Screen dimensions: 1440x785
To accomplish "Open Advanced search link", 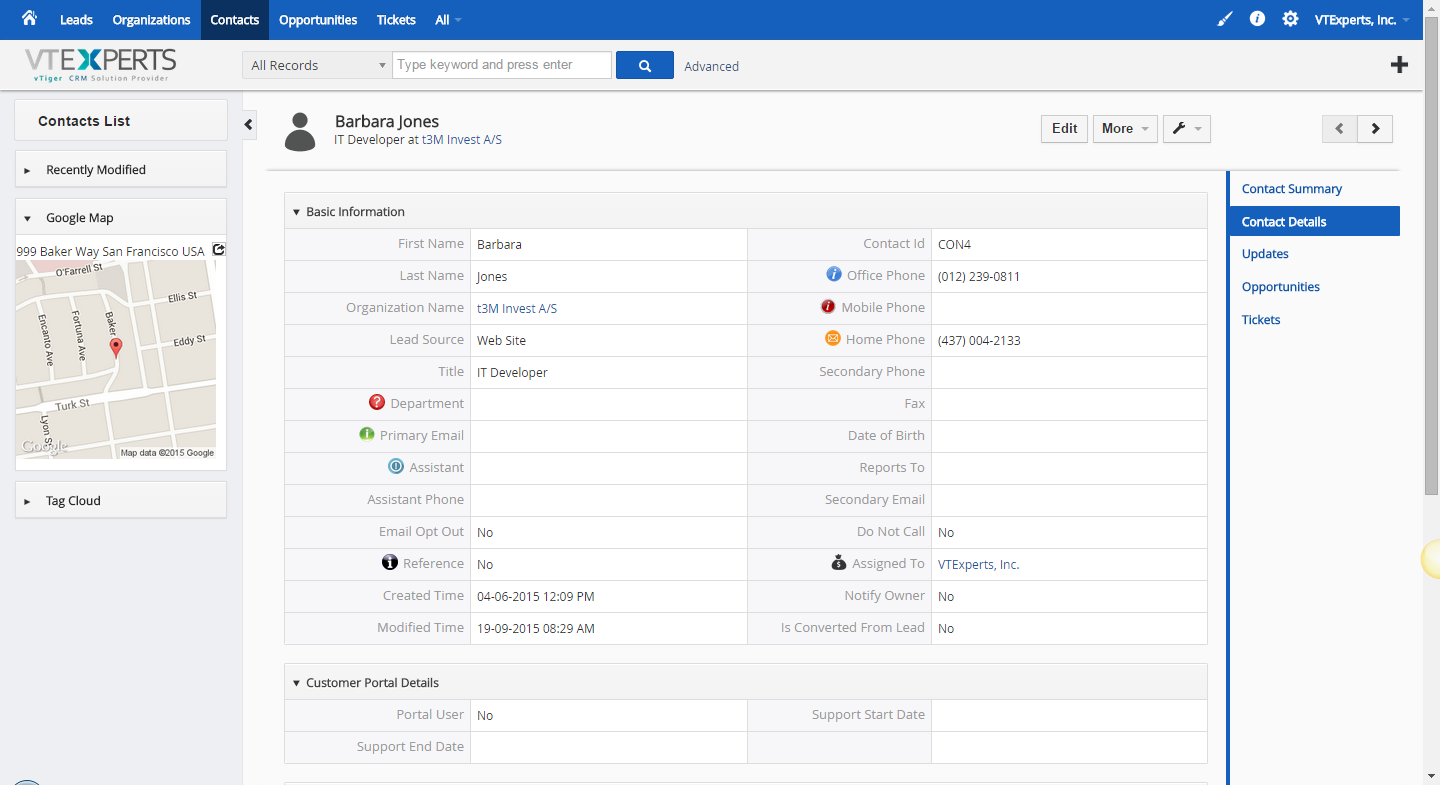I will coord(712,66).
